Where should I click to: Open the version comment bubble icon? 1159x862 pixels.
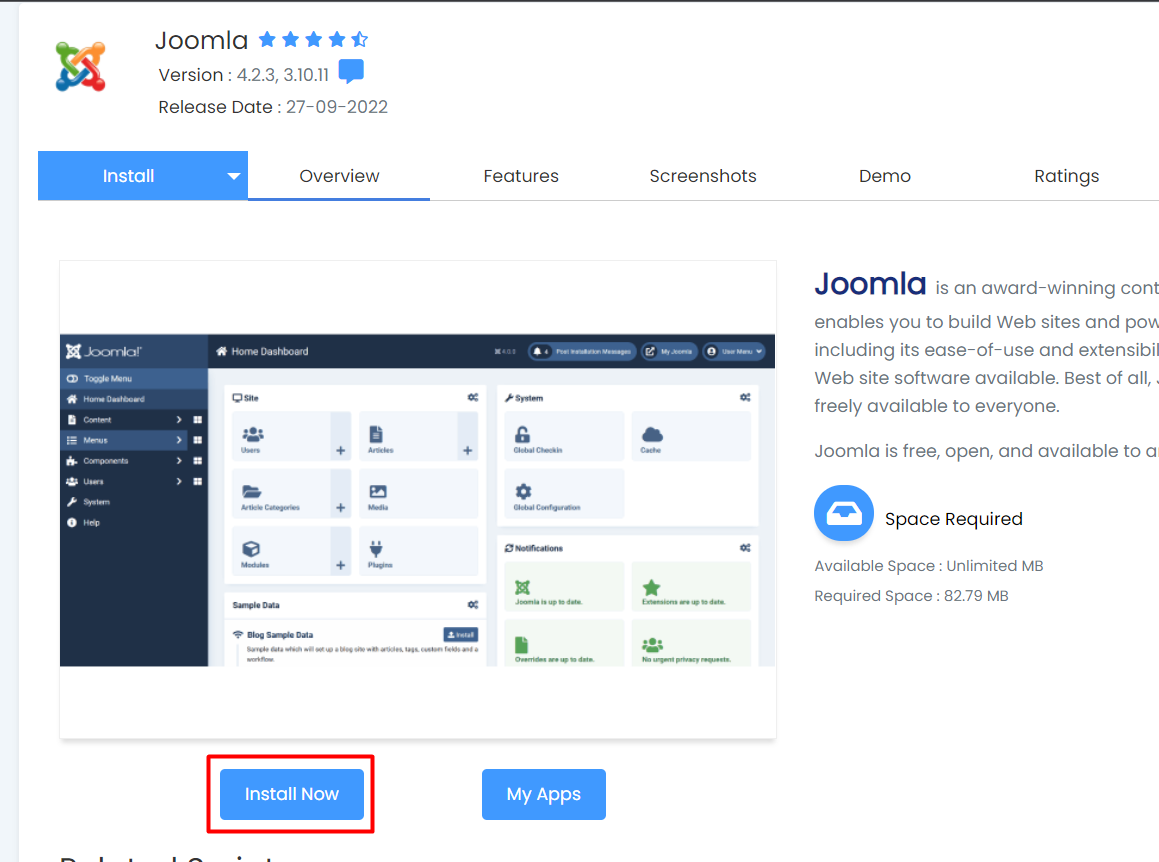[351, 72]
